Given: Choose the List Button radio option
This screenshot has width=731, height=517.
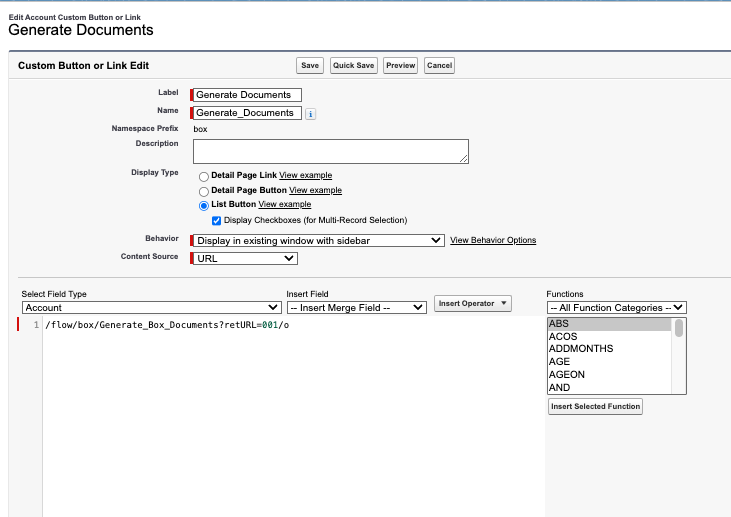Looking at the screenshot, I should point(204,205).
